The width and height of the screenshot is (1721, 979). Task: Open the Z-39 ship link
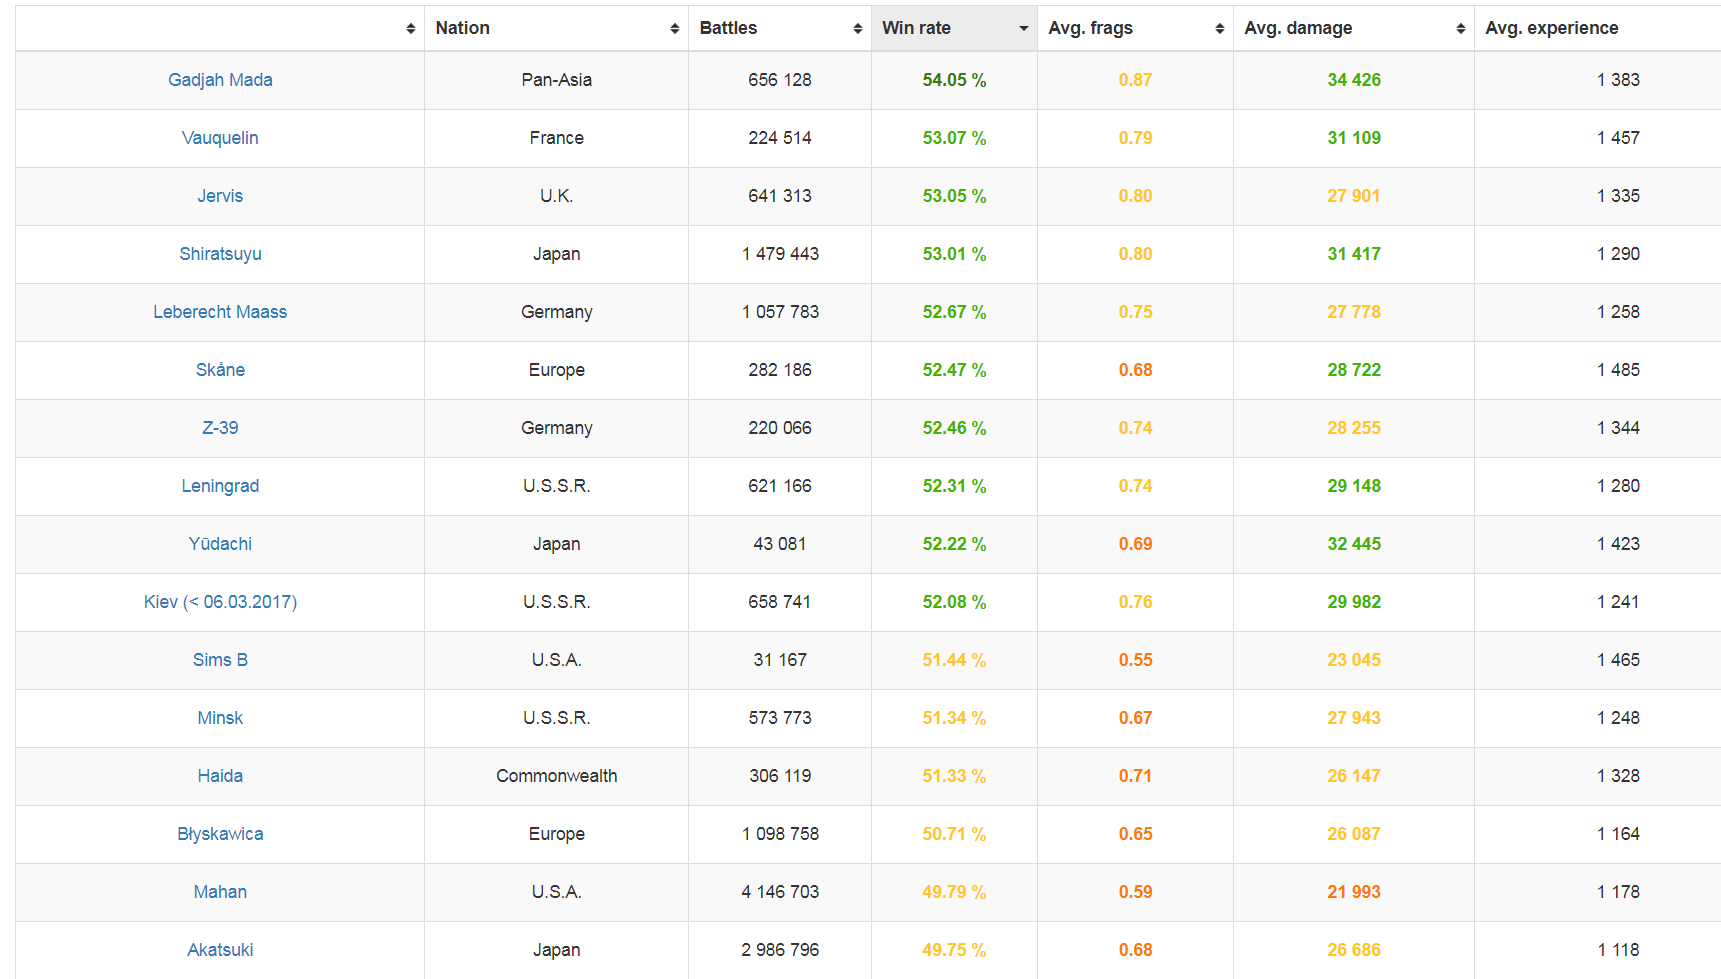coord(220,428)
